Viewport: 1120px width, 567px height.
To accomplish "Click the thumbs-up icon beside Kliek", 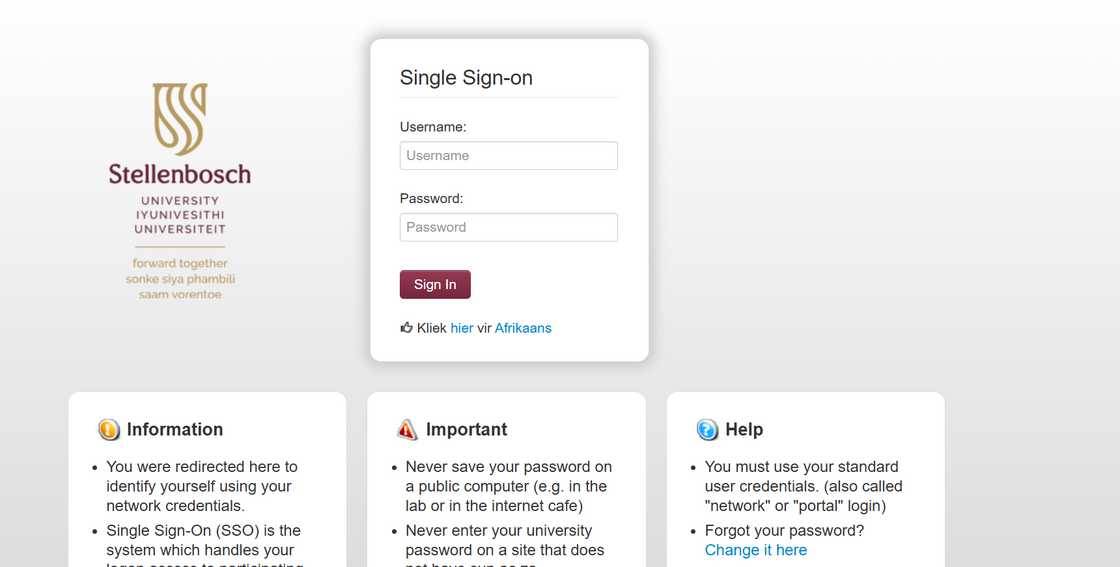I will [x=406, y=327].
